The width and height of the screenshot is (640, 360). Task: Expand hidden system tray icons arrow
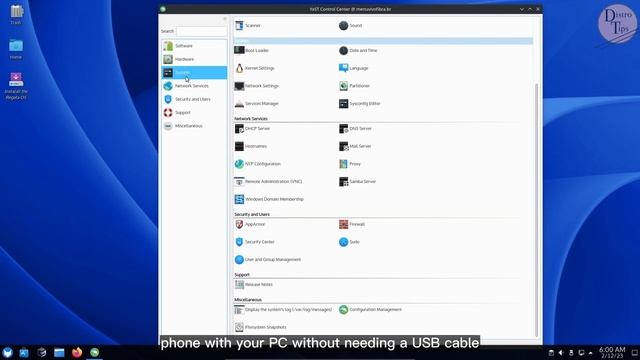point(591,353)
